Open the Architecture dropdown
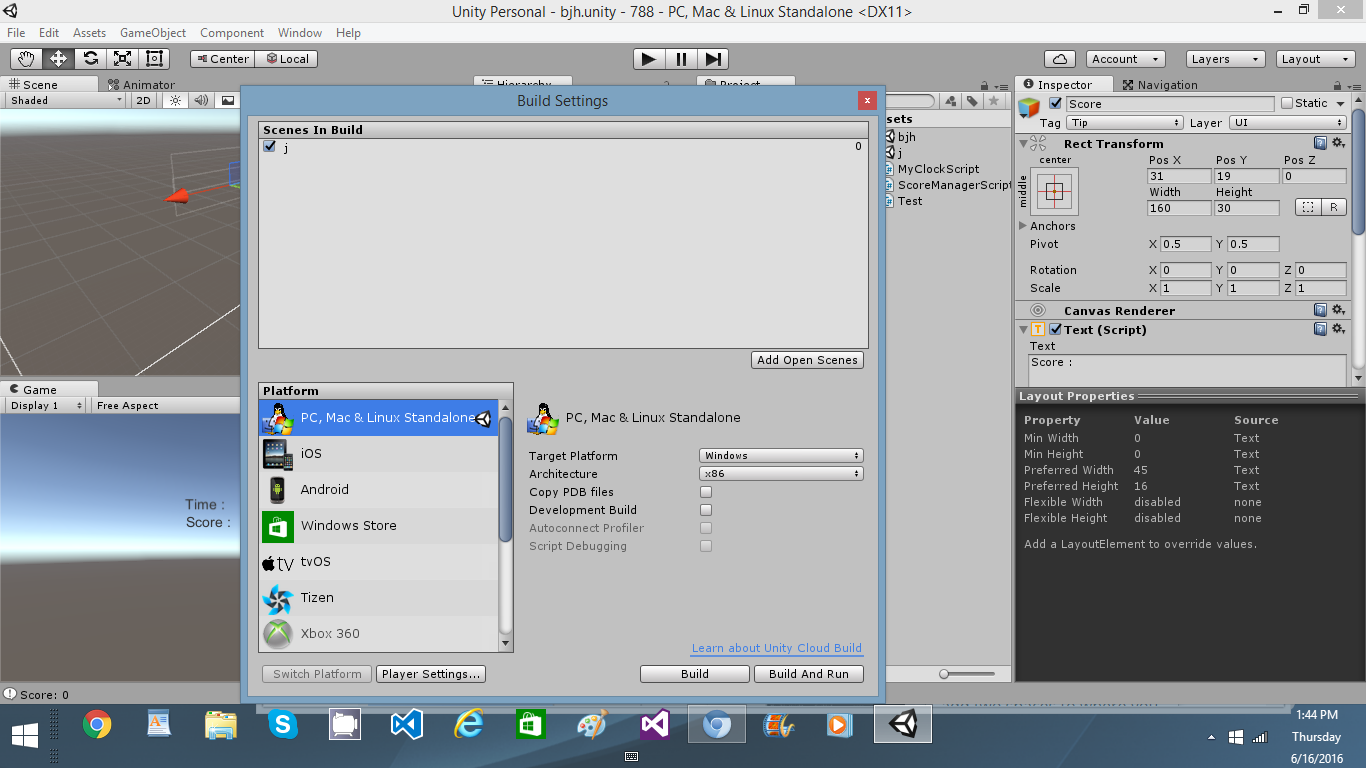The height and width of the screenshot is (768, 1366). pos(780,474)
